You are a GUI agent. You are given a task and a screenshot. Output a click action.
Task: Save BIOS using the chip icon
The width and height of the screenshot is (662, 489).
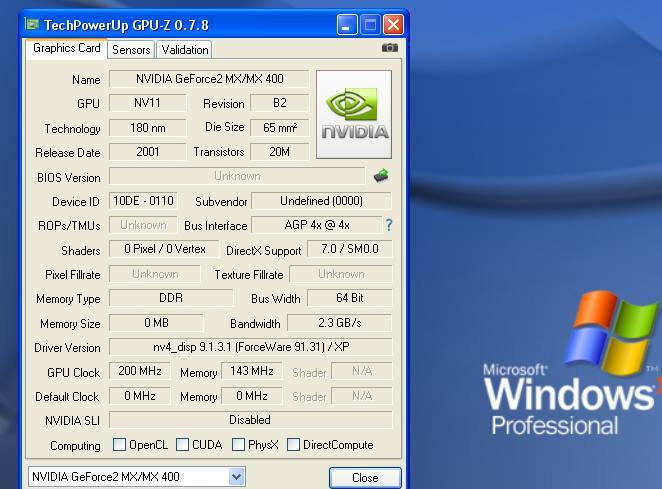coord(381,175)
